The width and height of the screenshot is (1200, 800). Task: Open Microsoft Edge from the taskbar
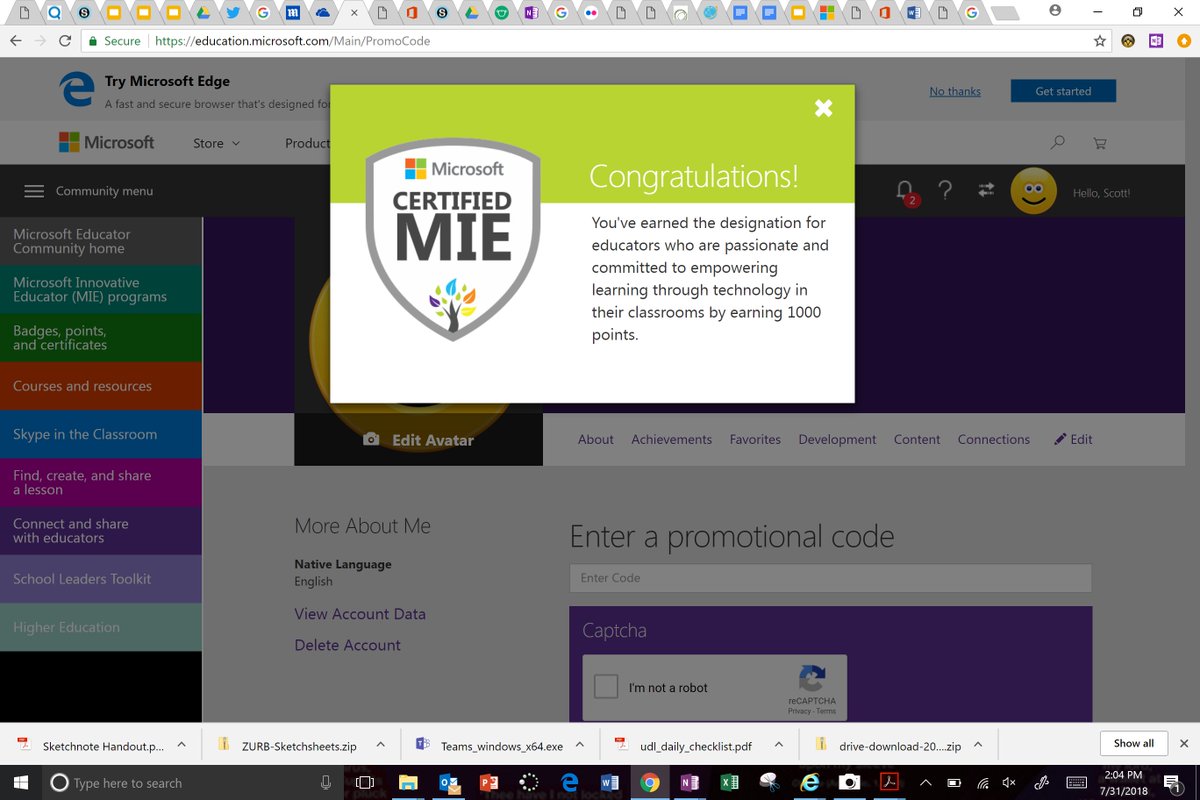click(x=569, y=783)
